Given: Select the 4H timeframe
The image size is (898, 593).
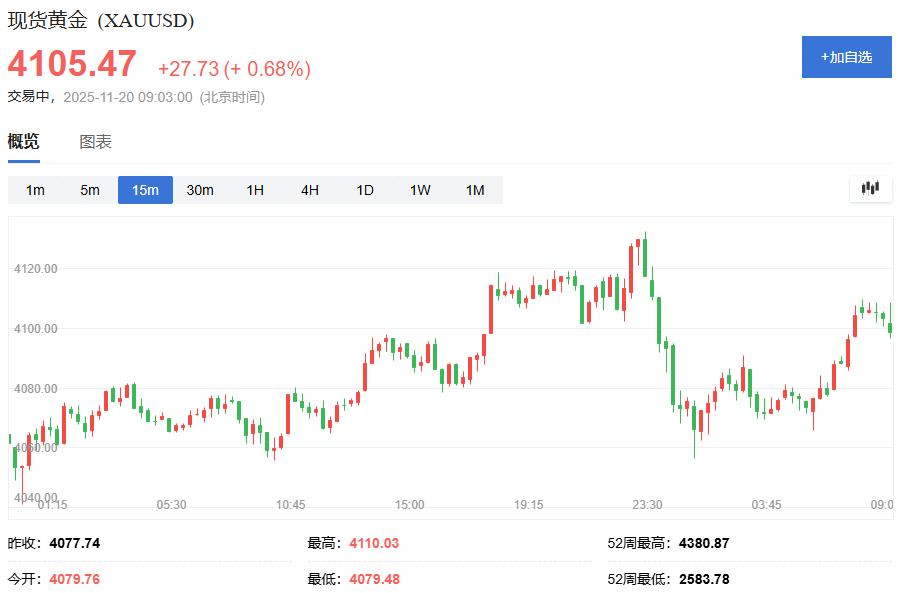Looking at the screenshot, I should coord(309,190).
